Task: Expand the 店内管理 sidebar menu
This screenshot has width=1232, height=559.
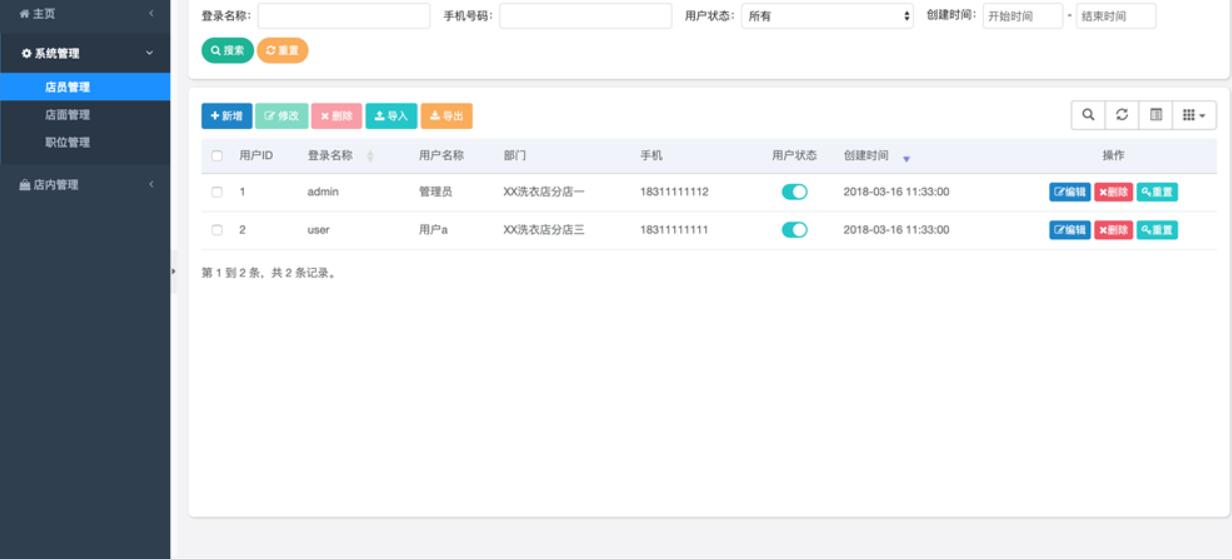Action: point(85,184)
